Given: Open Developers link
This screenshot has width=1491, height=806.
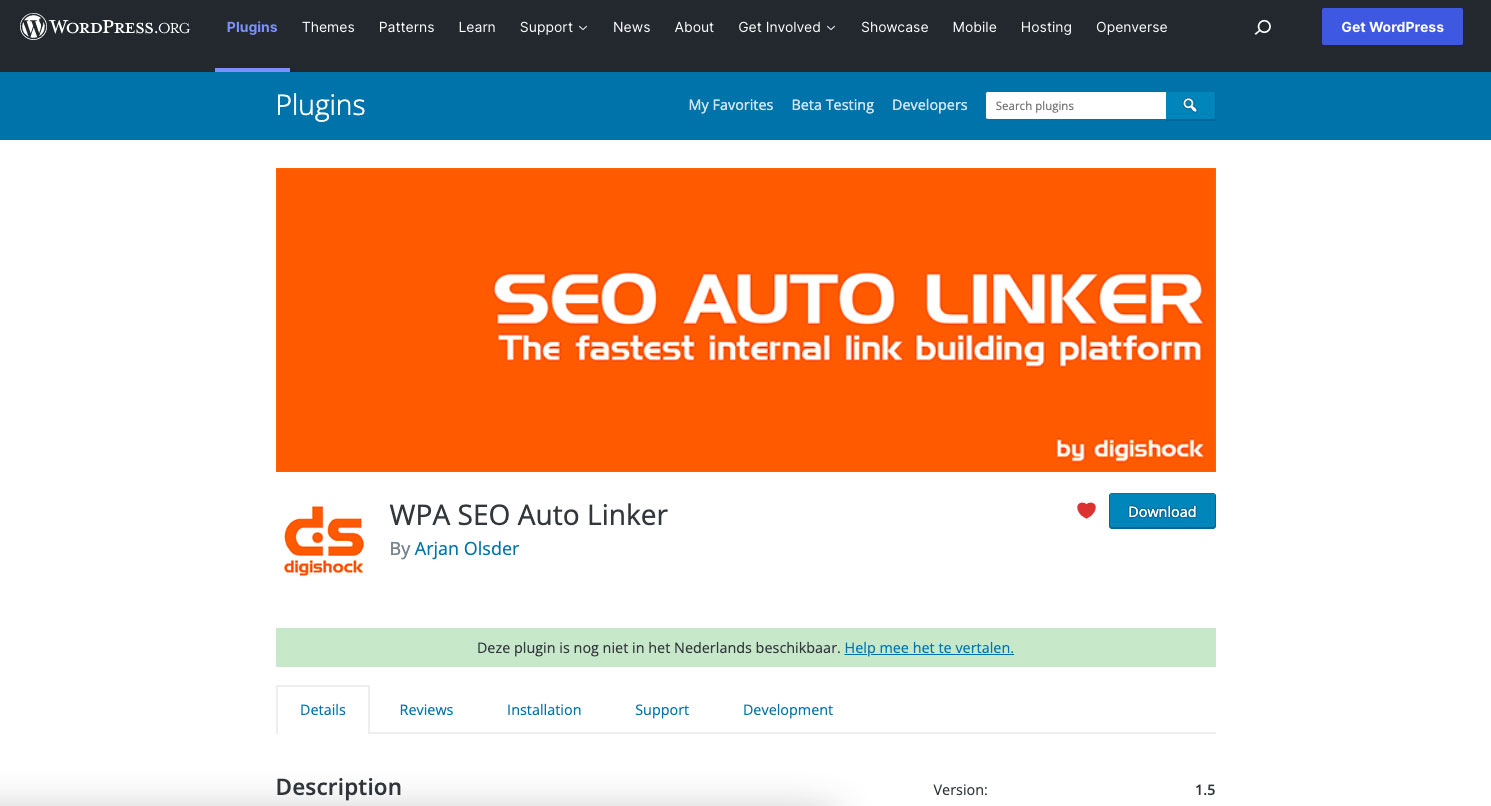Looking at the screenshot, I should tap(930, 105).
